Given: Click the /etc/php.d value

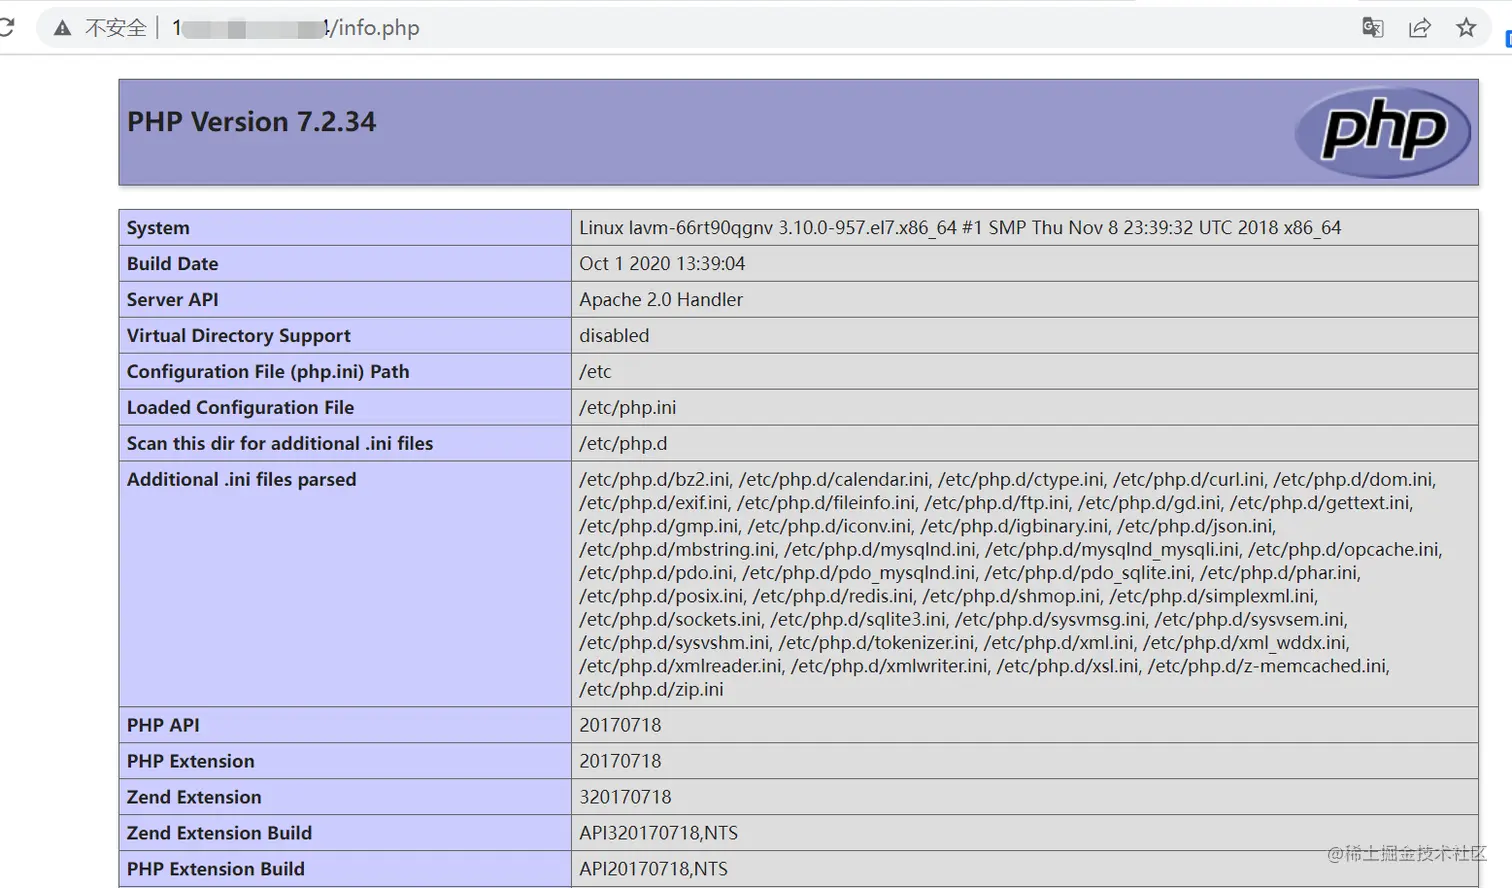Looking at the screenshot, I should coord(623,444).
